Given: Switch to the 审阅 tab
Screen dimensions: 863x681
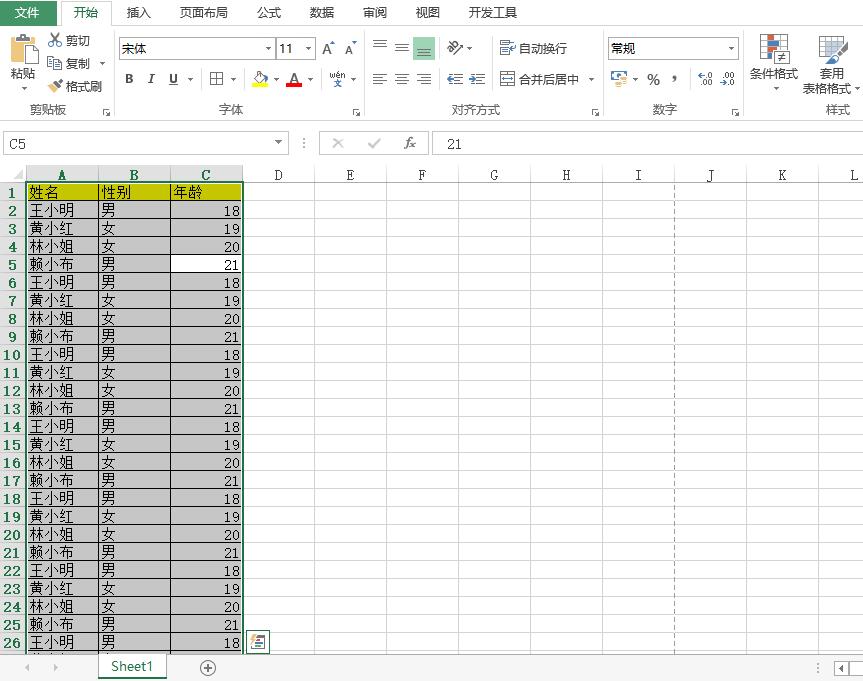Looking at the screenshot, I should [x=374, y=13].
